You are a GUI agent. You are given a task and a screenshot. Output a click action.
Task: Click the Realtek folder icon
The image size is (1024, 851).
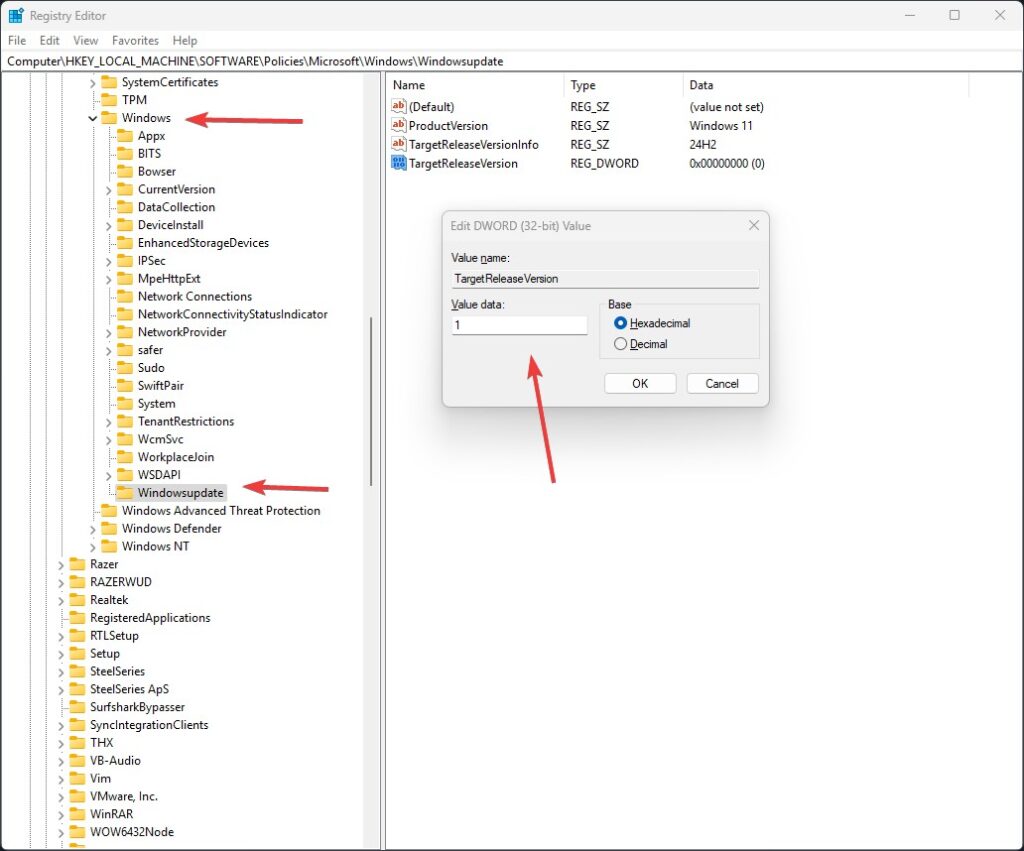tap(78, 600)
